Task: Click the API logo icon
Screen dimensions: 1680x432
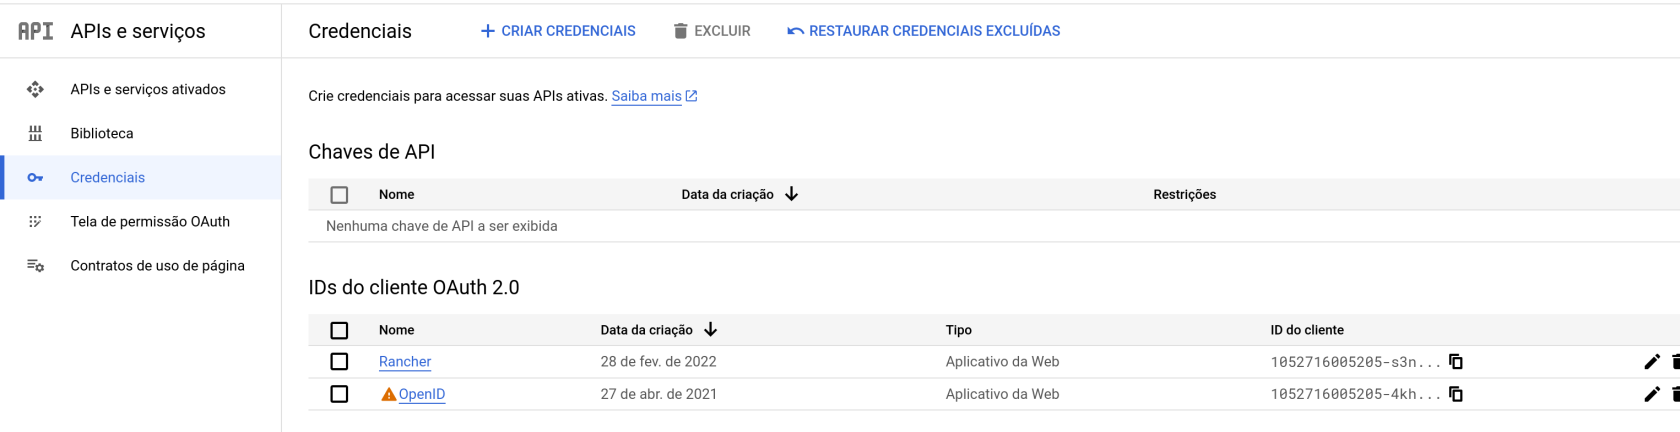Action: 36,31
